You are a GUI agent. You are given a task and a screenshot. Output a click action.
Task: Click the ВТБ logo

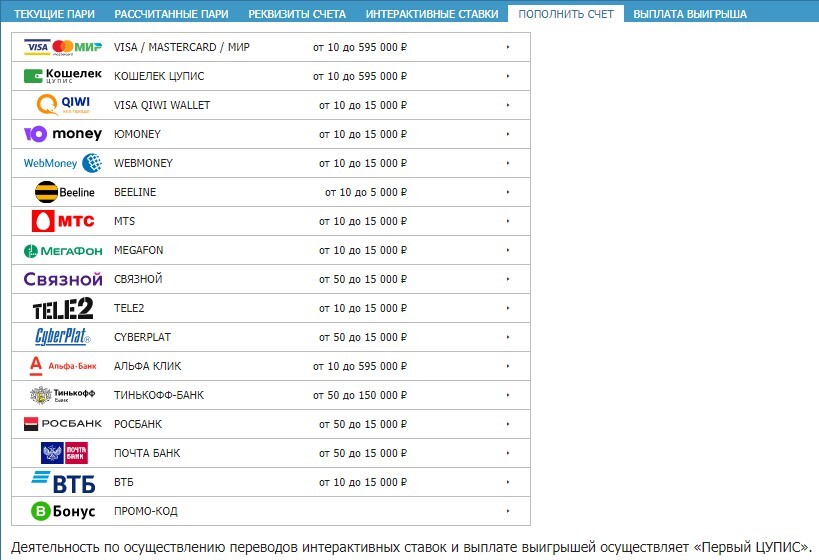[63, 482]
